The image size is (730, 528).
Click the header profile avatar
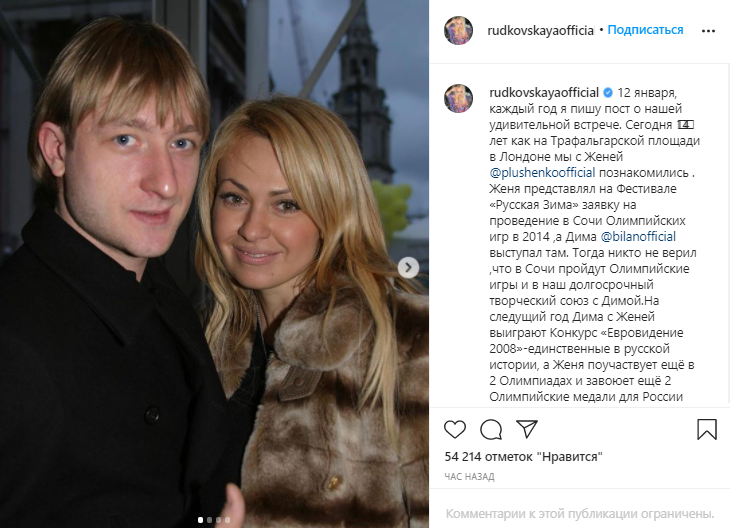point(459,30)
